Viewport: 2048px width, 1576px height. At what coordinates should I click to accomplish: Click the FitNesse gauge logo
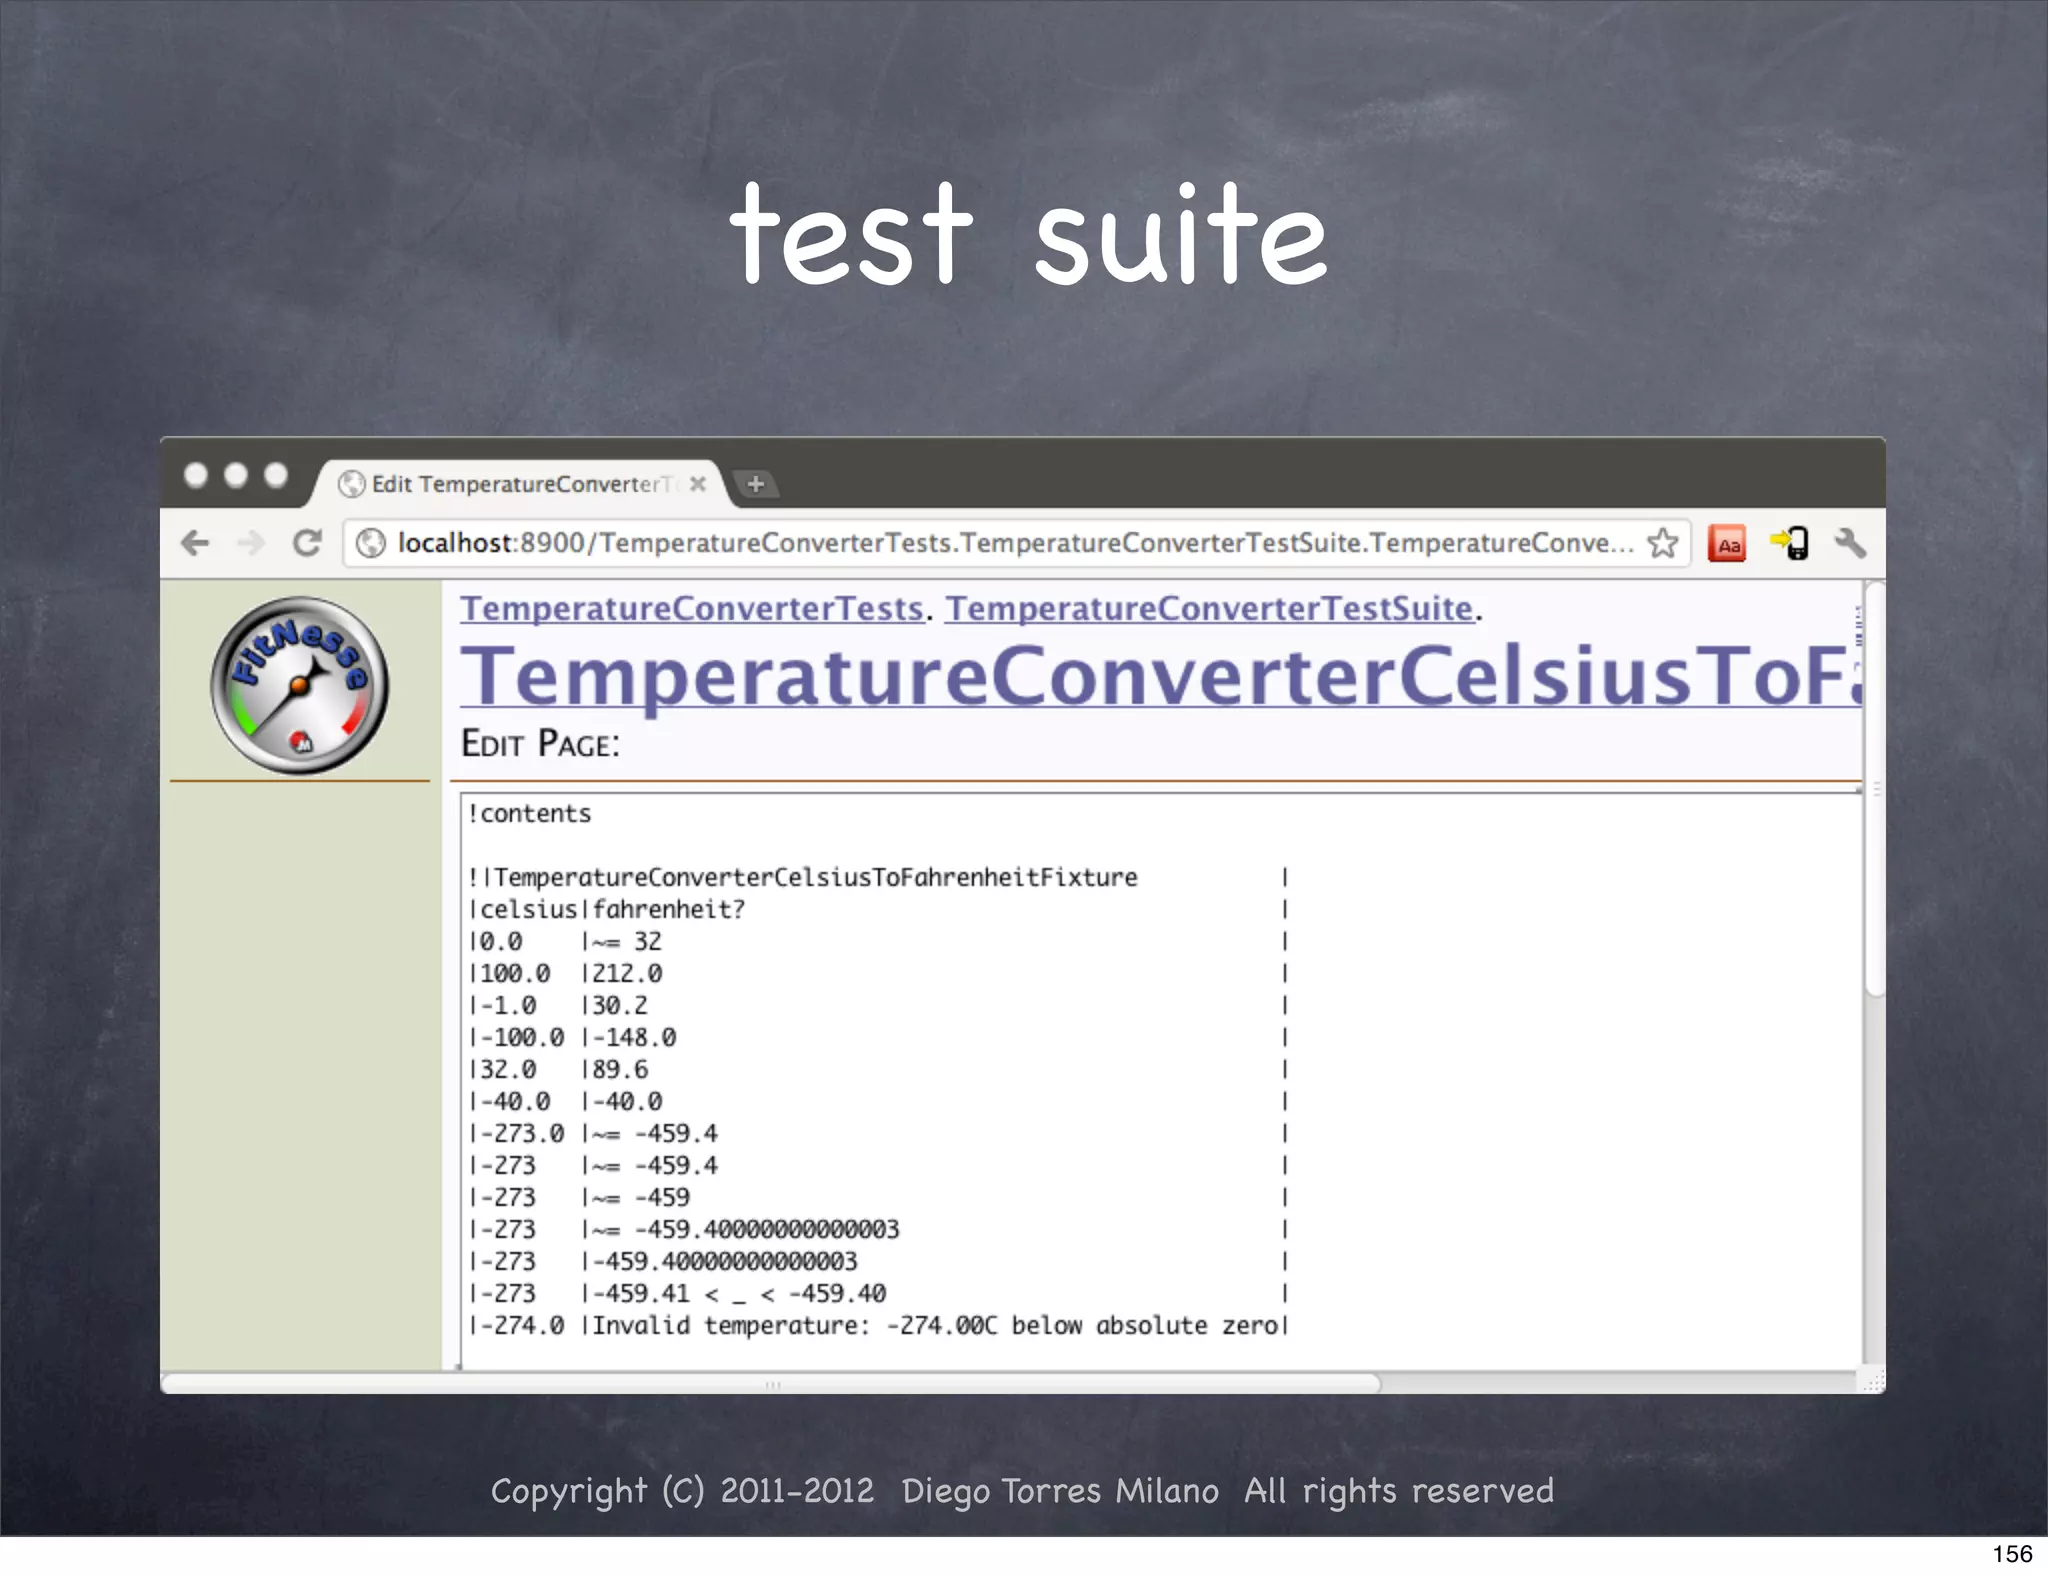pyautogui.click(x=299, y=686)
